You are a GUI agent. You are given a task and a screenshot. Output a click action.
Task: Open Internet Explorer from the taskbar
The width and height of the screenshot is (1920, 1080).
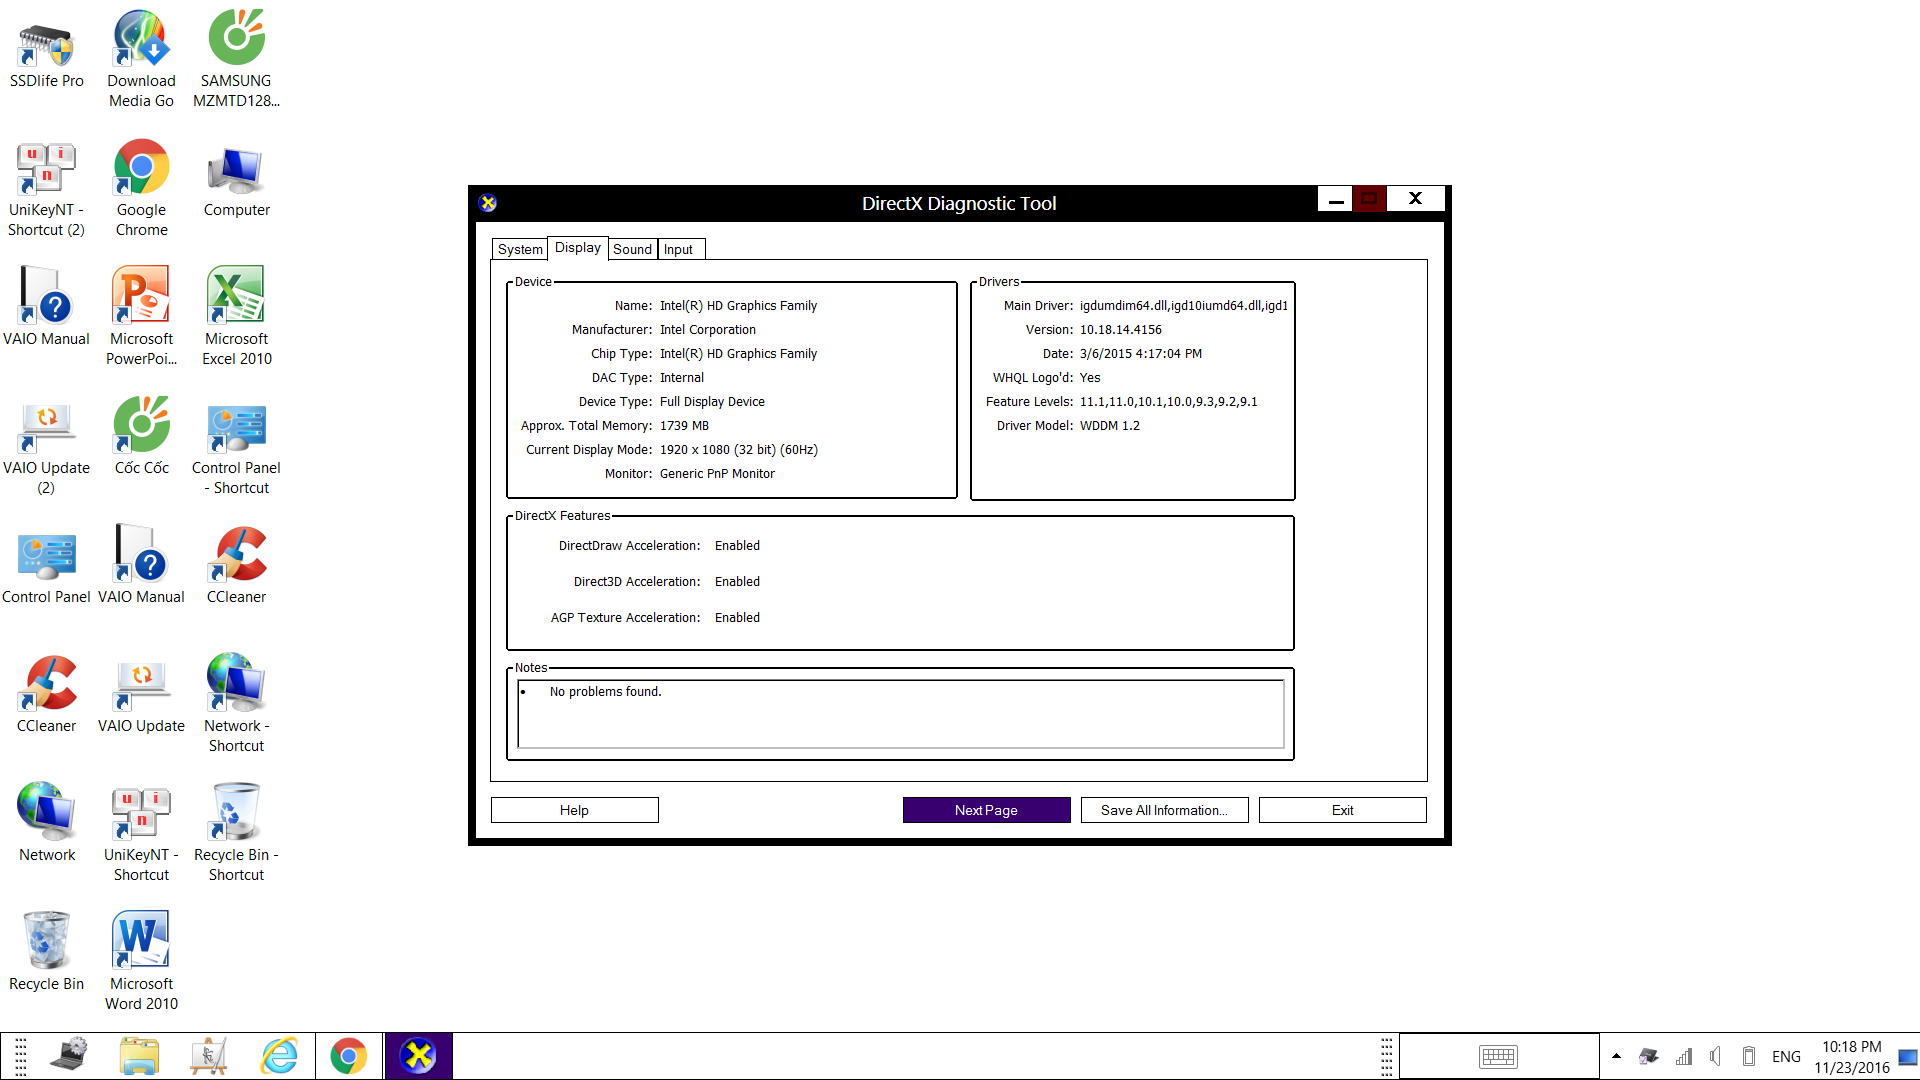click(x=279, y=1056)
